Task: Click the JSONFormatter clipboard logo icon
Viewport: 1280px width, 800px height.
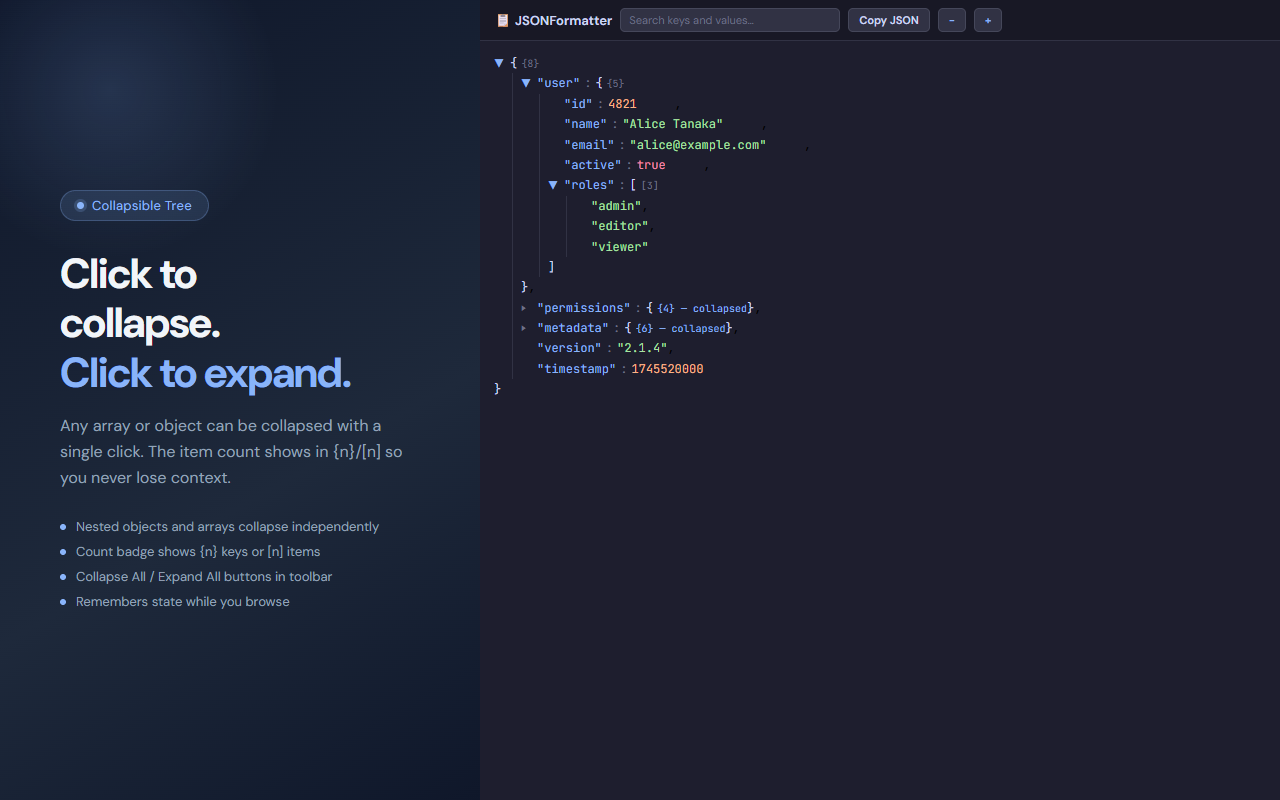Action: [x=503, y=20]
